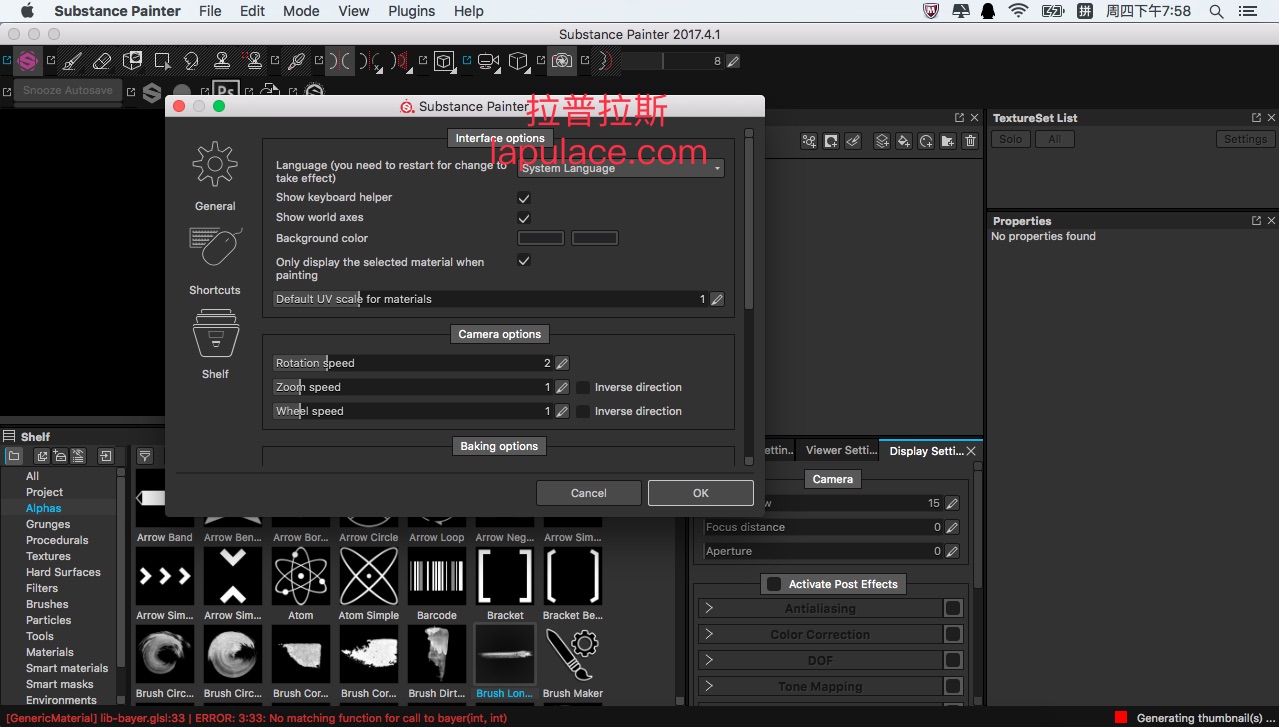Toggle the DOF effect checkbox
This screenshot has height=727, width=1279.
point(953,660)
